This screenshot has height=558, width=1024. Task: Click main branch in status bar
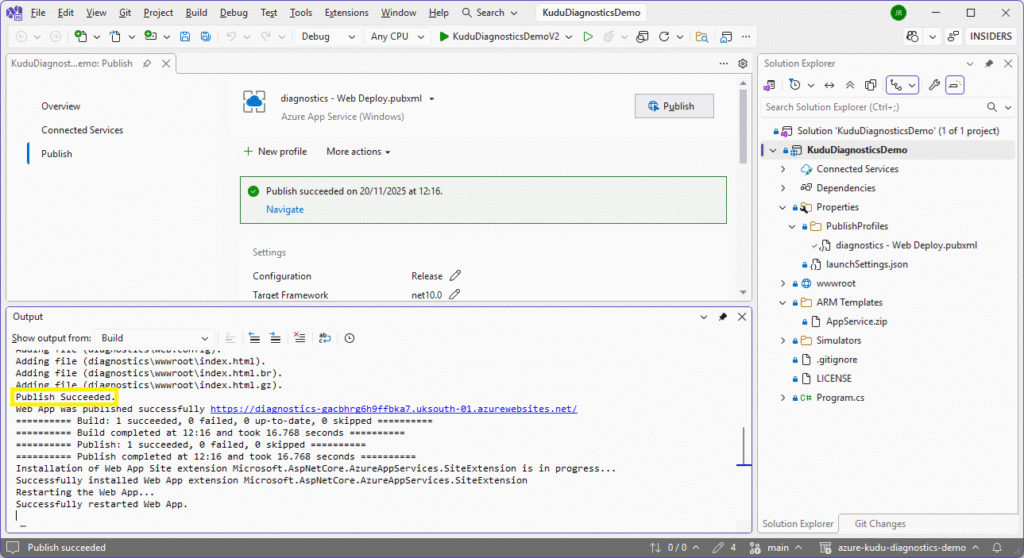(776, 548)
